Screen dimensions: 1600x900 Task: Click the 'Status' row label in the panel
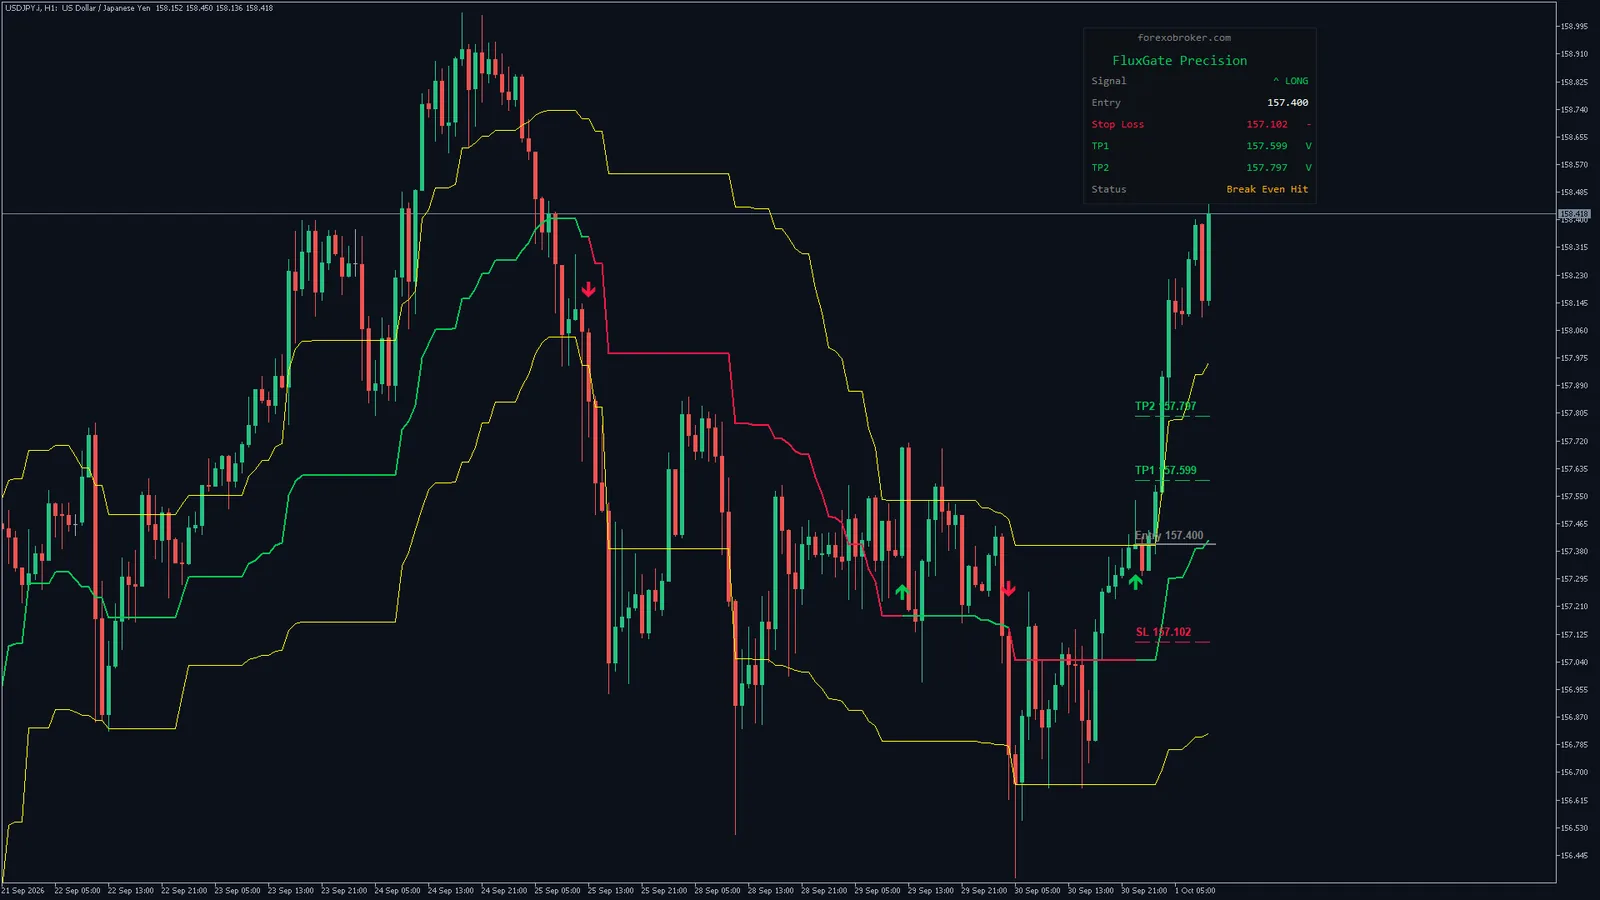tap(1109, 190)
